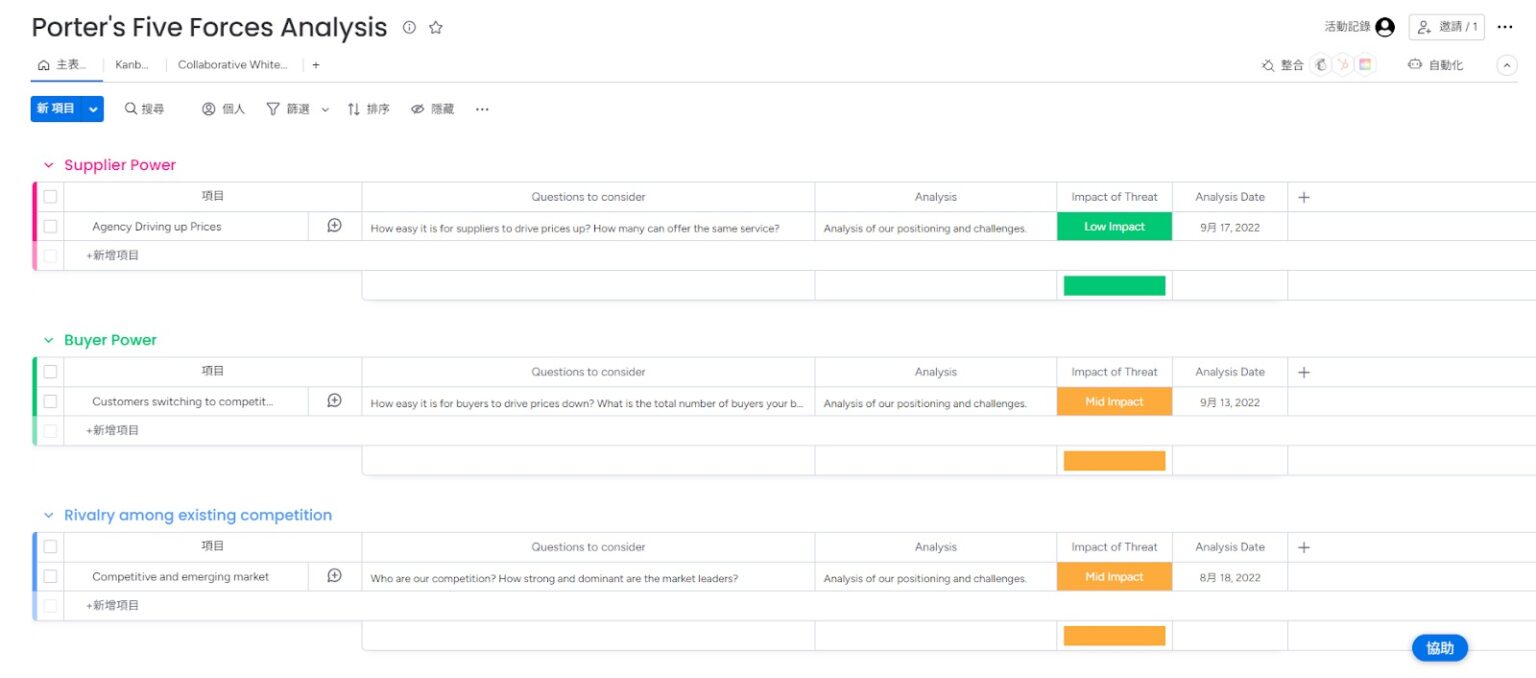Click the search magnifier icon in toolbar

tap(131, 109)
